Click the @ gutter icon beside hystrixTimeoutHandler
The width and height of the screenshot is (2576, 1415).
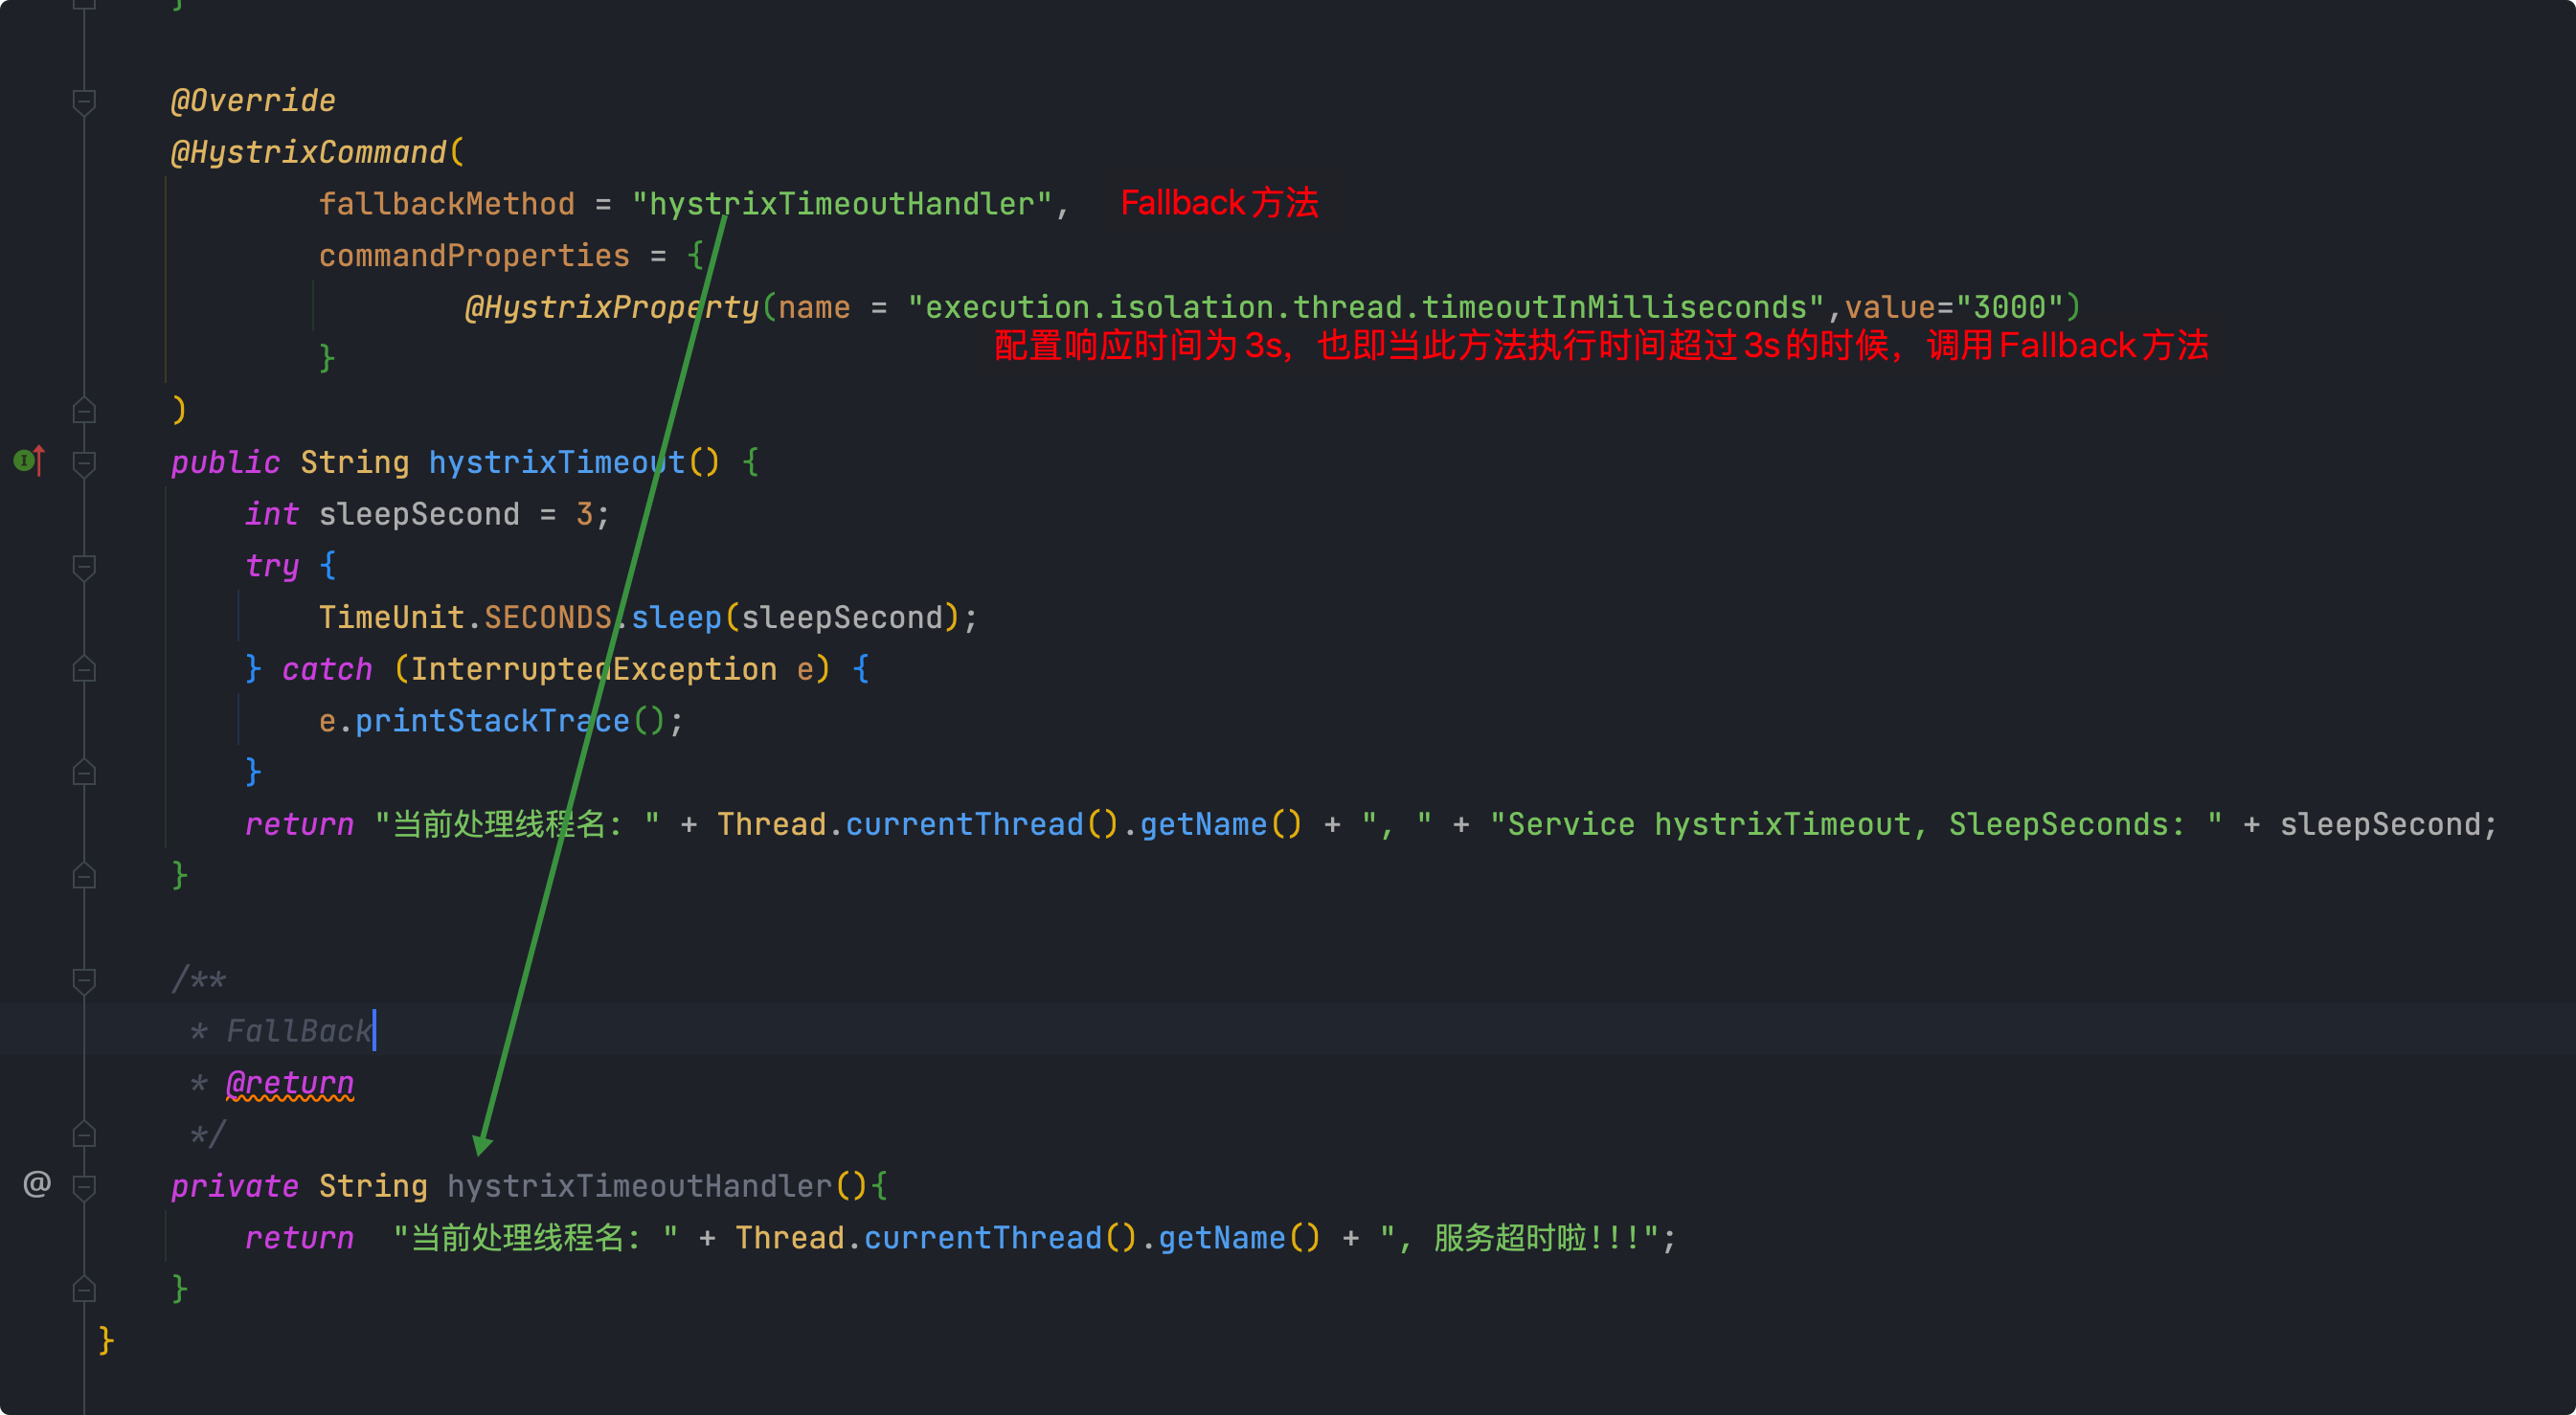(37, 1185)
